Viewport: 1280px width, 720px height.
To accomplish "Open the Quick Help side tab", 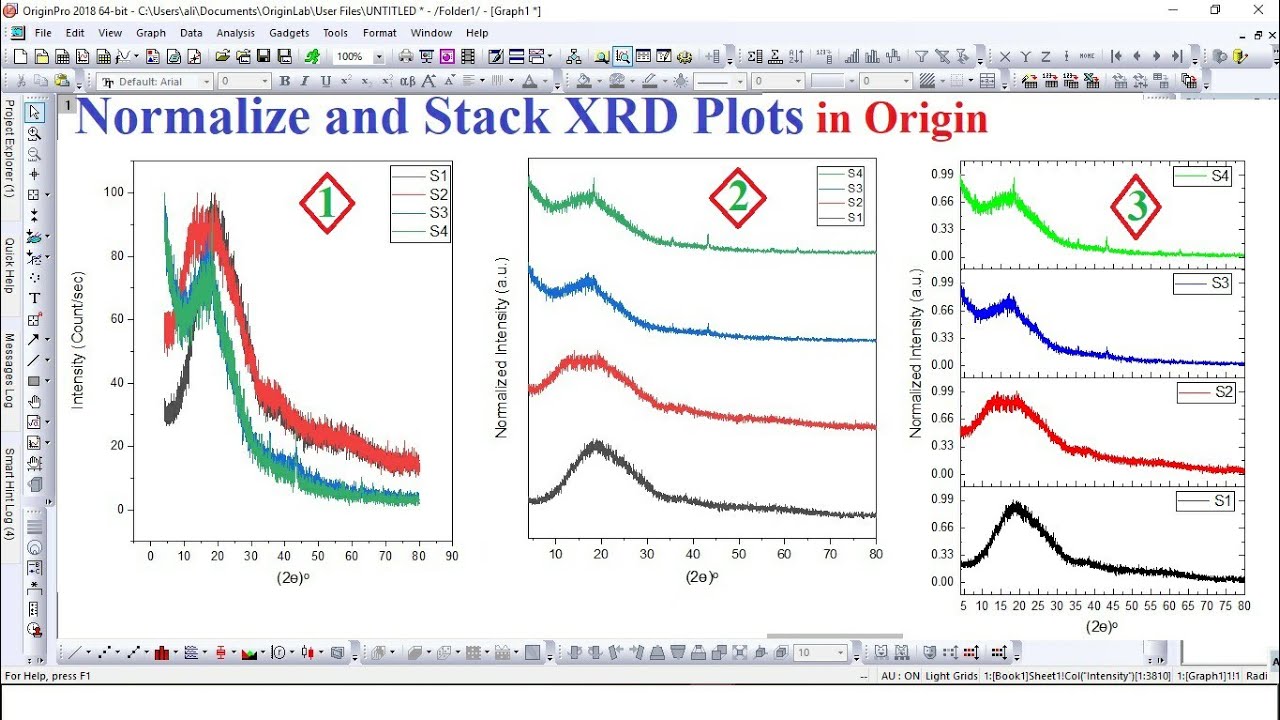I will pyautogui.click(x=9, y=265).
